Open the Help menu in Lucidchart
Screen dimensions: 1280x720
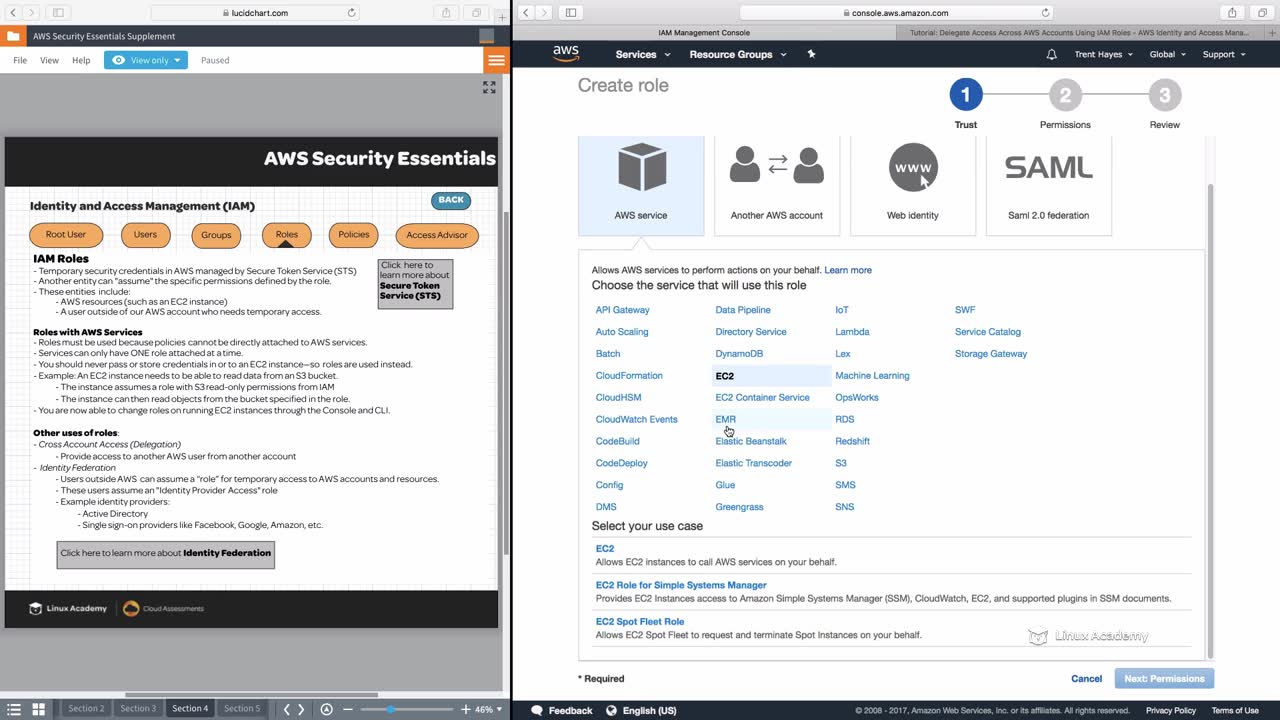point(81,60)
